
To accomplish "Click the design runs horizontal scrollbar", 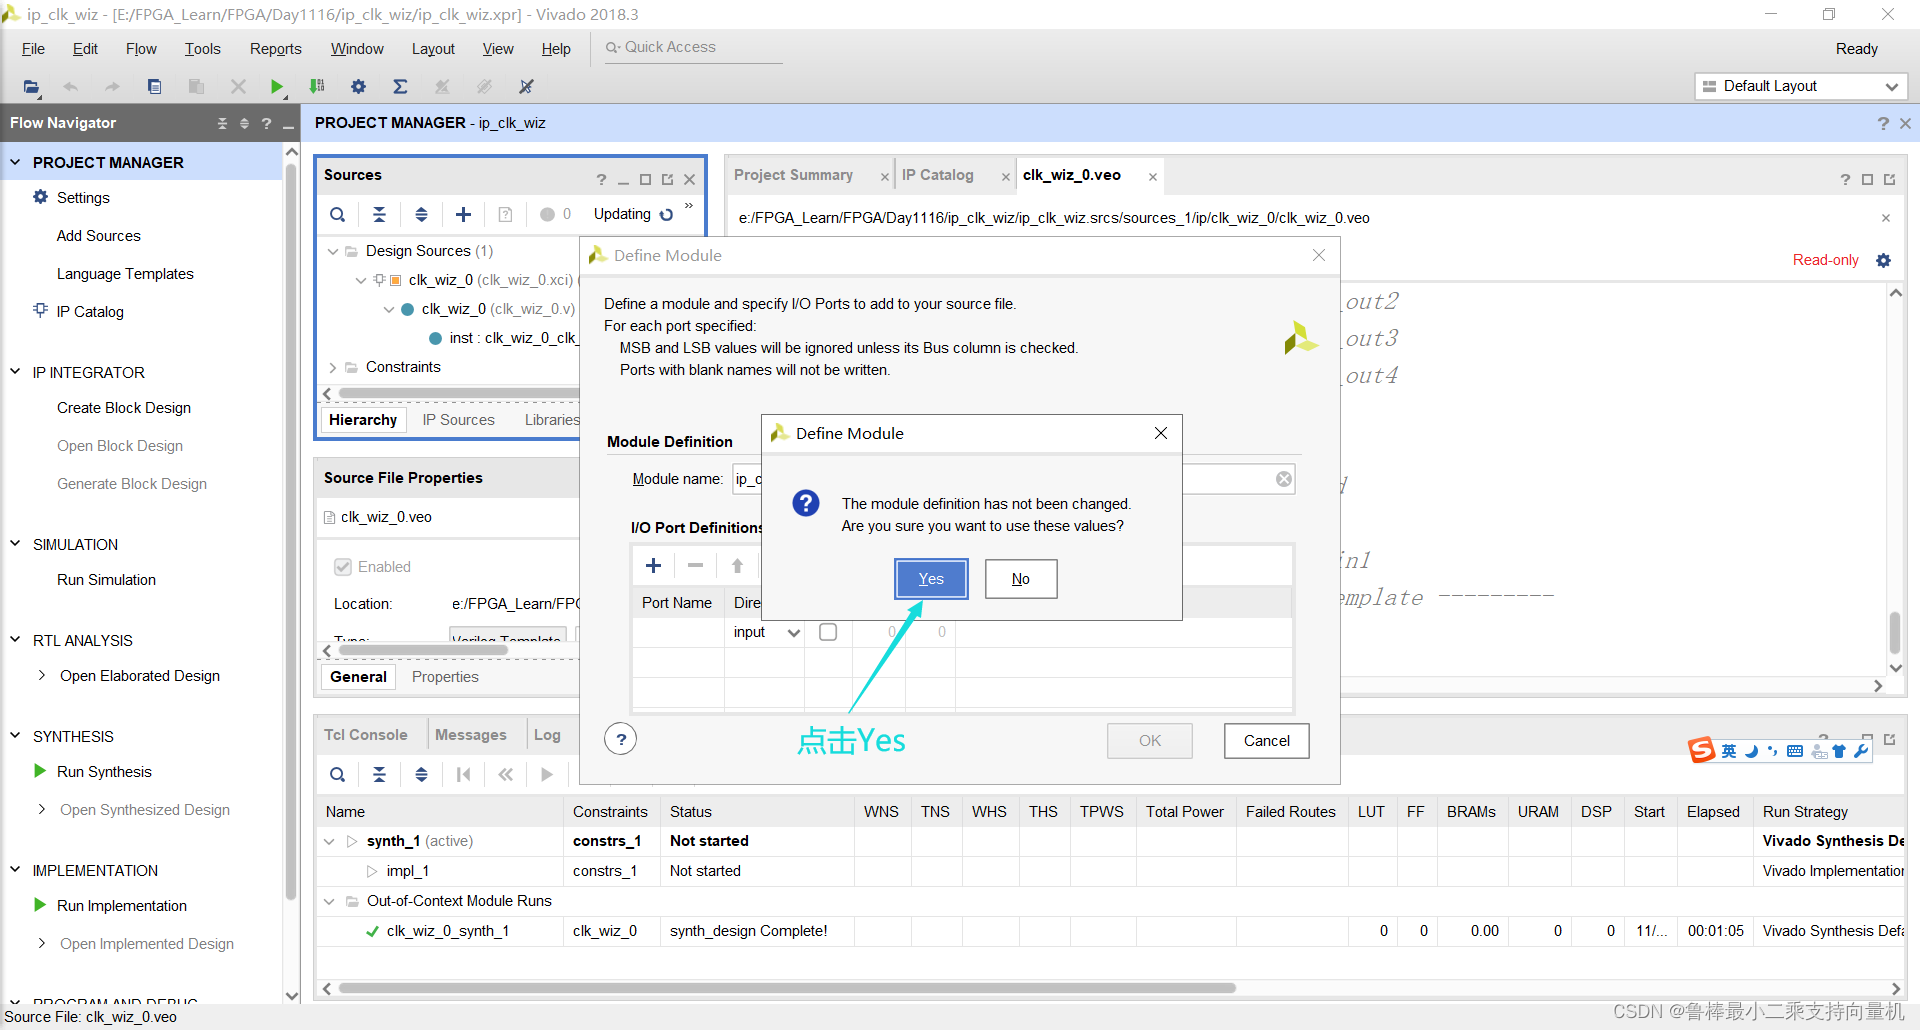I will point(787,988).
